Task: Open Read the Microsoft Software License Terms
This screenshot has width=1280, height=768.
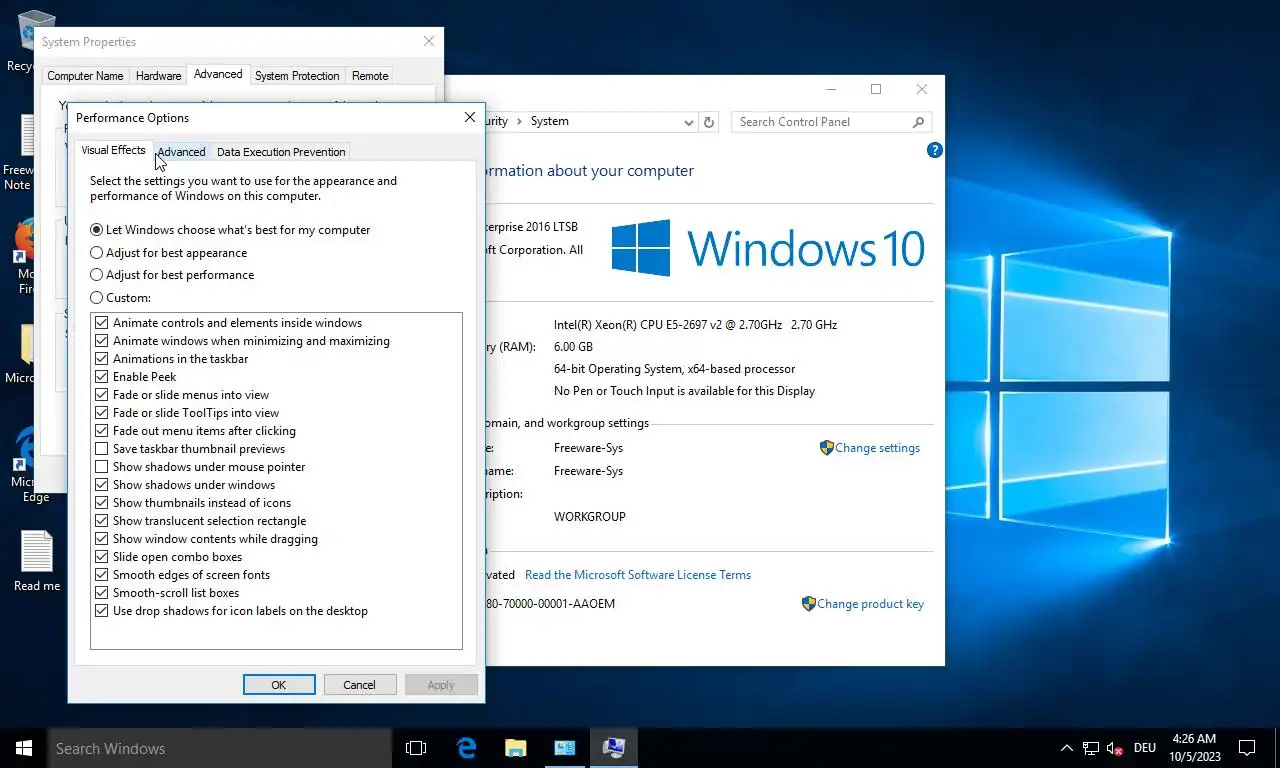Action: coord(638,575)
